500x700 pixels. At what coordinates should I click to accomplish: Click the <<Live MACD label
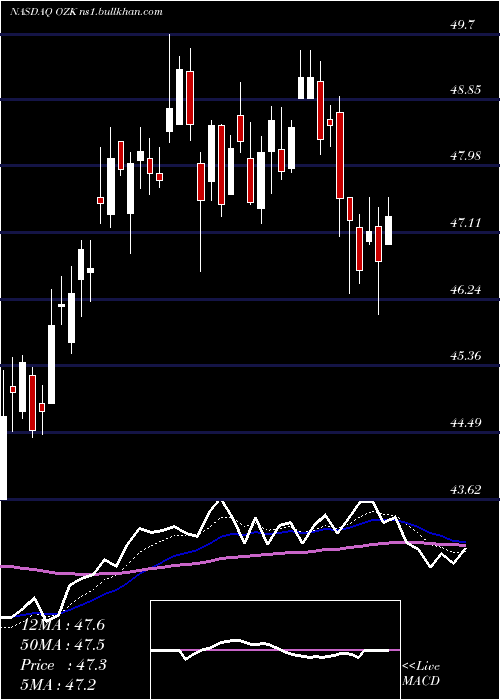421,674
